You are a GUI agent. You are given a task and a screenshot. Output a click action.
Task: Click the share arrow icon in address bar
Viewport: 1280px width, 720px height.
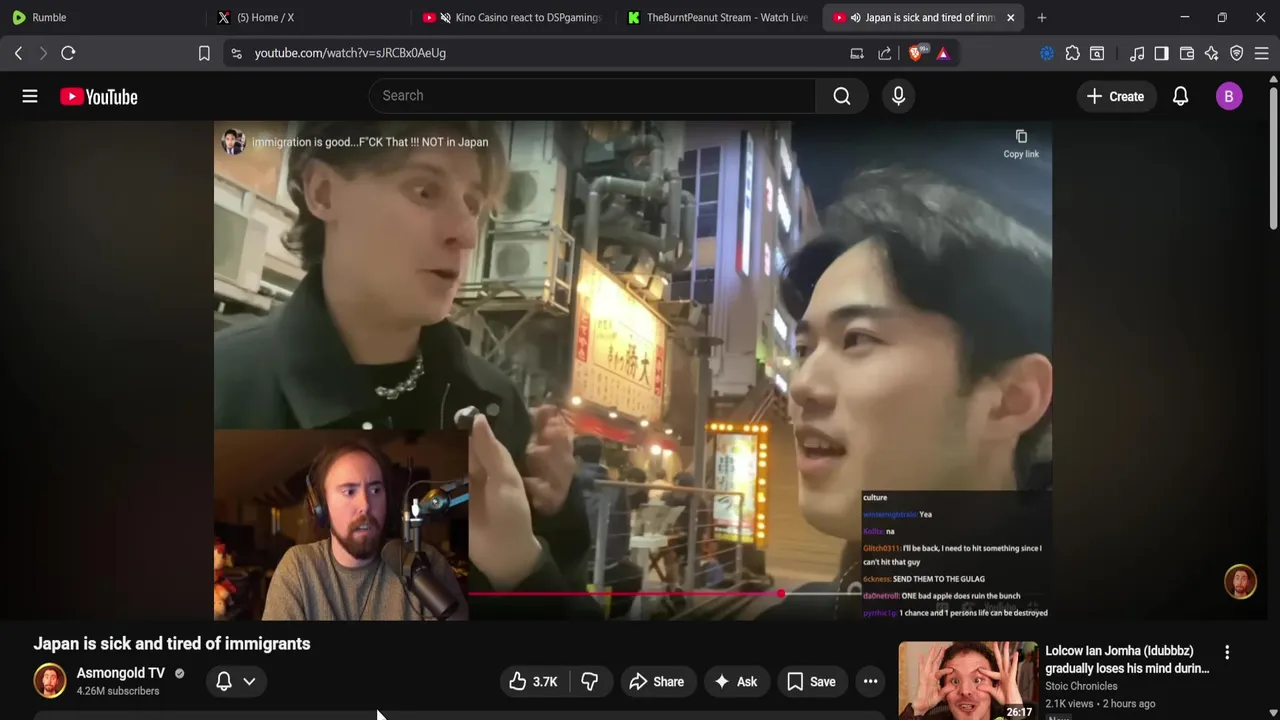point(885,53)
